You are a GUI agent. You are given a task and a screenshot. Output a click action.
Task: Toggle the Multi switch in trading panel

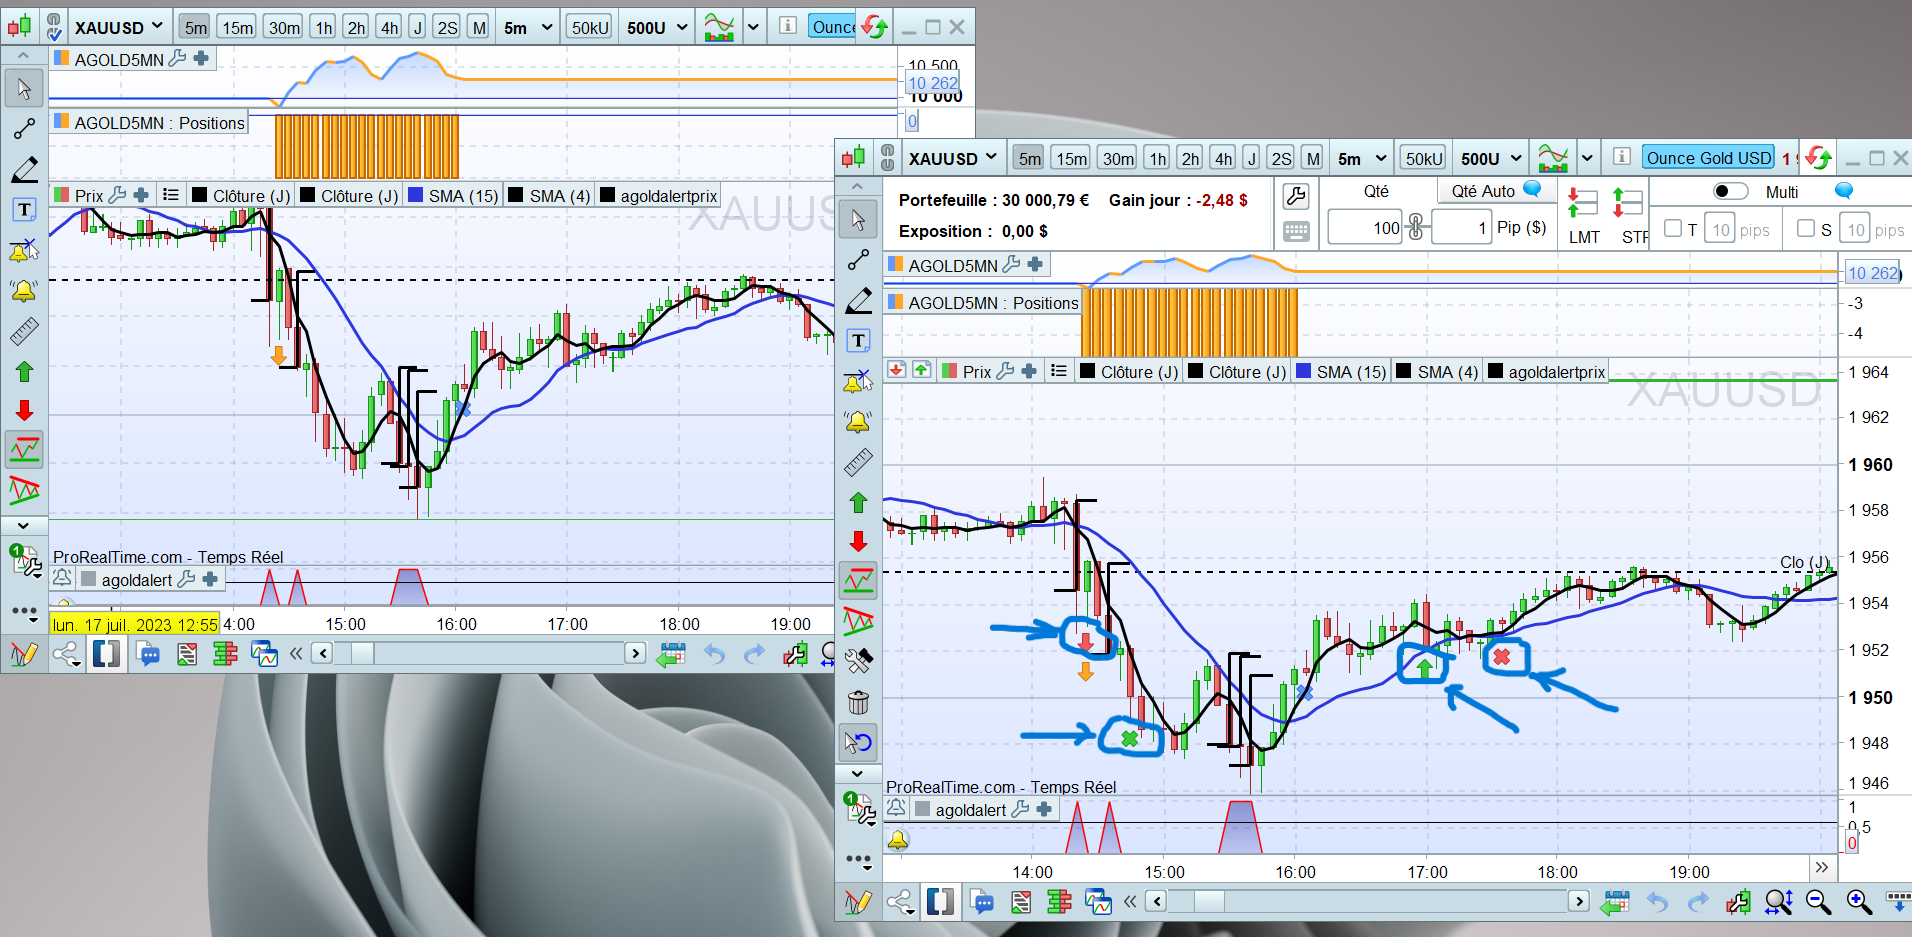pyautogui.click(x=1730, y=191)
